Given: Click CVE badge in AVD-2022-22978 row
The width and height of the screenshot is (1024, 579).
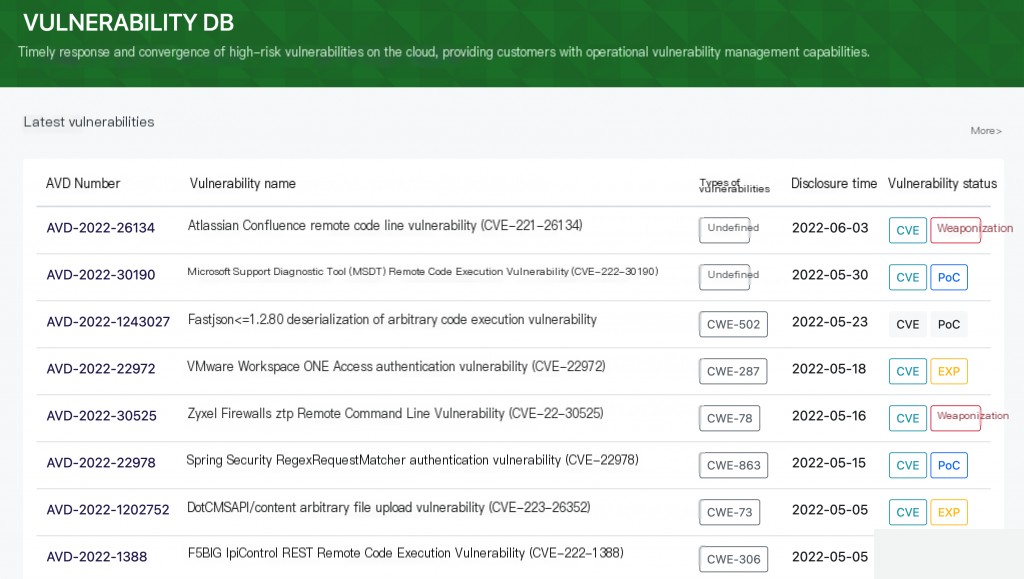Looking at the screenshot, I should pyautogui.click(x=908, y=465).
